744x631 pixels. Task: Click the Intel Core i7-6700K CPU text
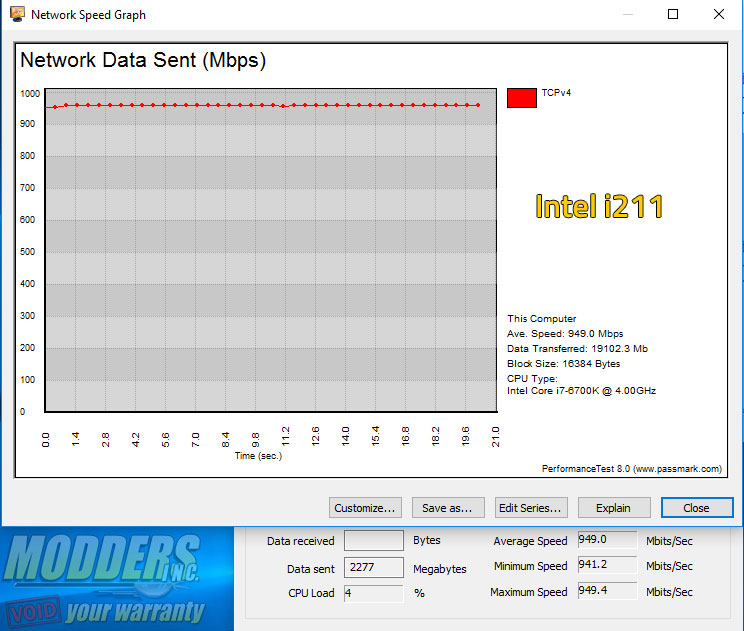pos(581,391)
